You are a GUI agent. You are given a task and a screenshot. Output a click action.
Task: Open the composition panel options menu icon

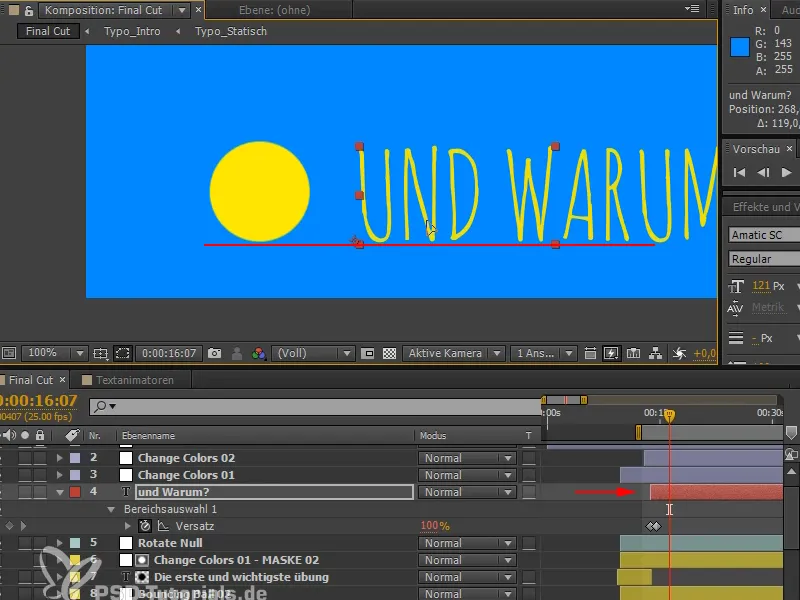(x=692, y=9)
